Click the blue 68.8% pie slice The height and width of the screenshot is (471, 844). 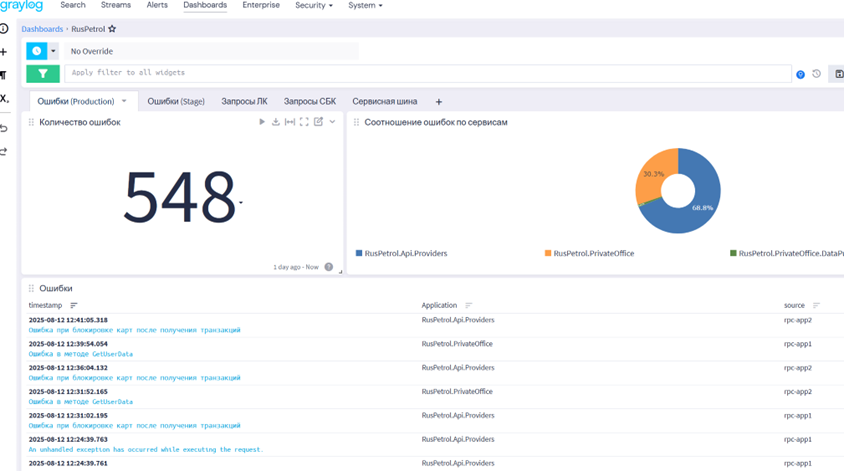[702, 207]
